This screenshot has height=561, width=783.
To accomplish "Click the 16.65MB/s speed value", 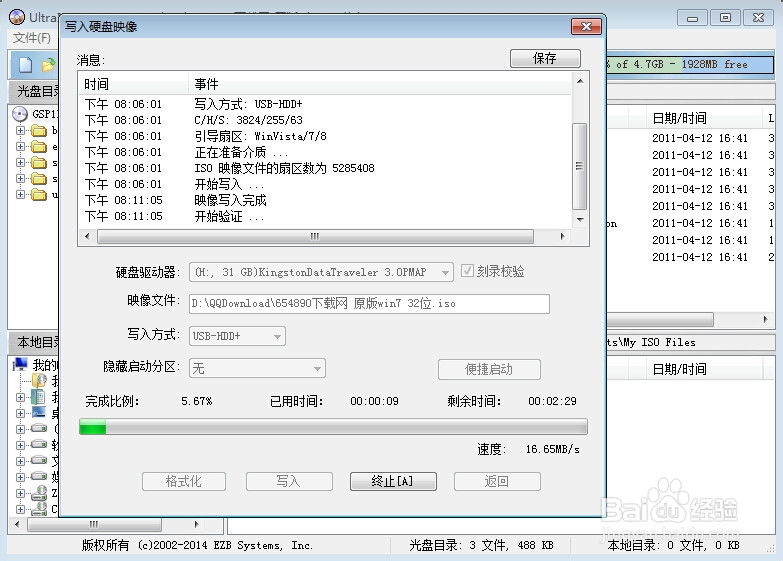I will point(552,450).
